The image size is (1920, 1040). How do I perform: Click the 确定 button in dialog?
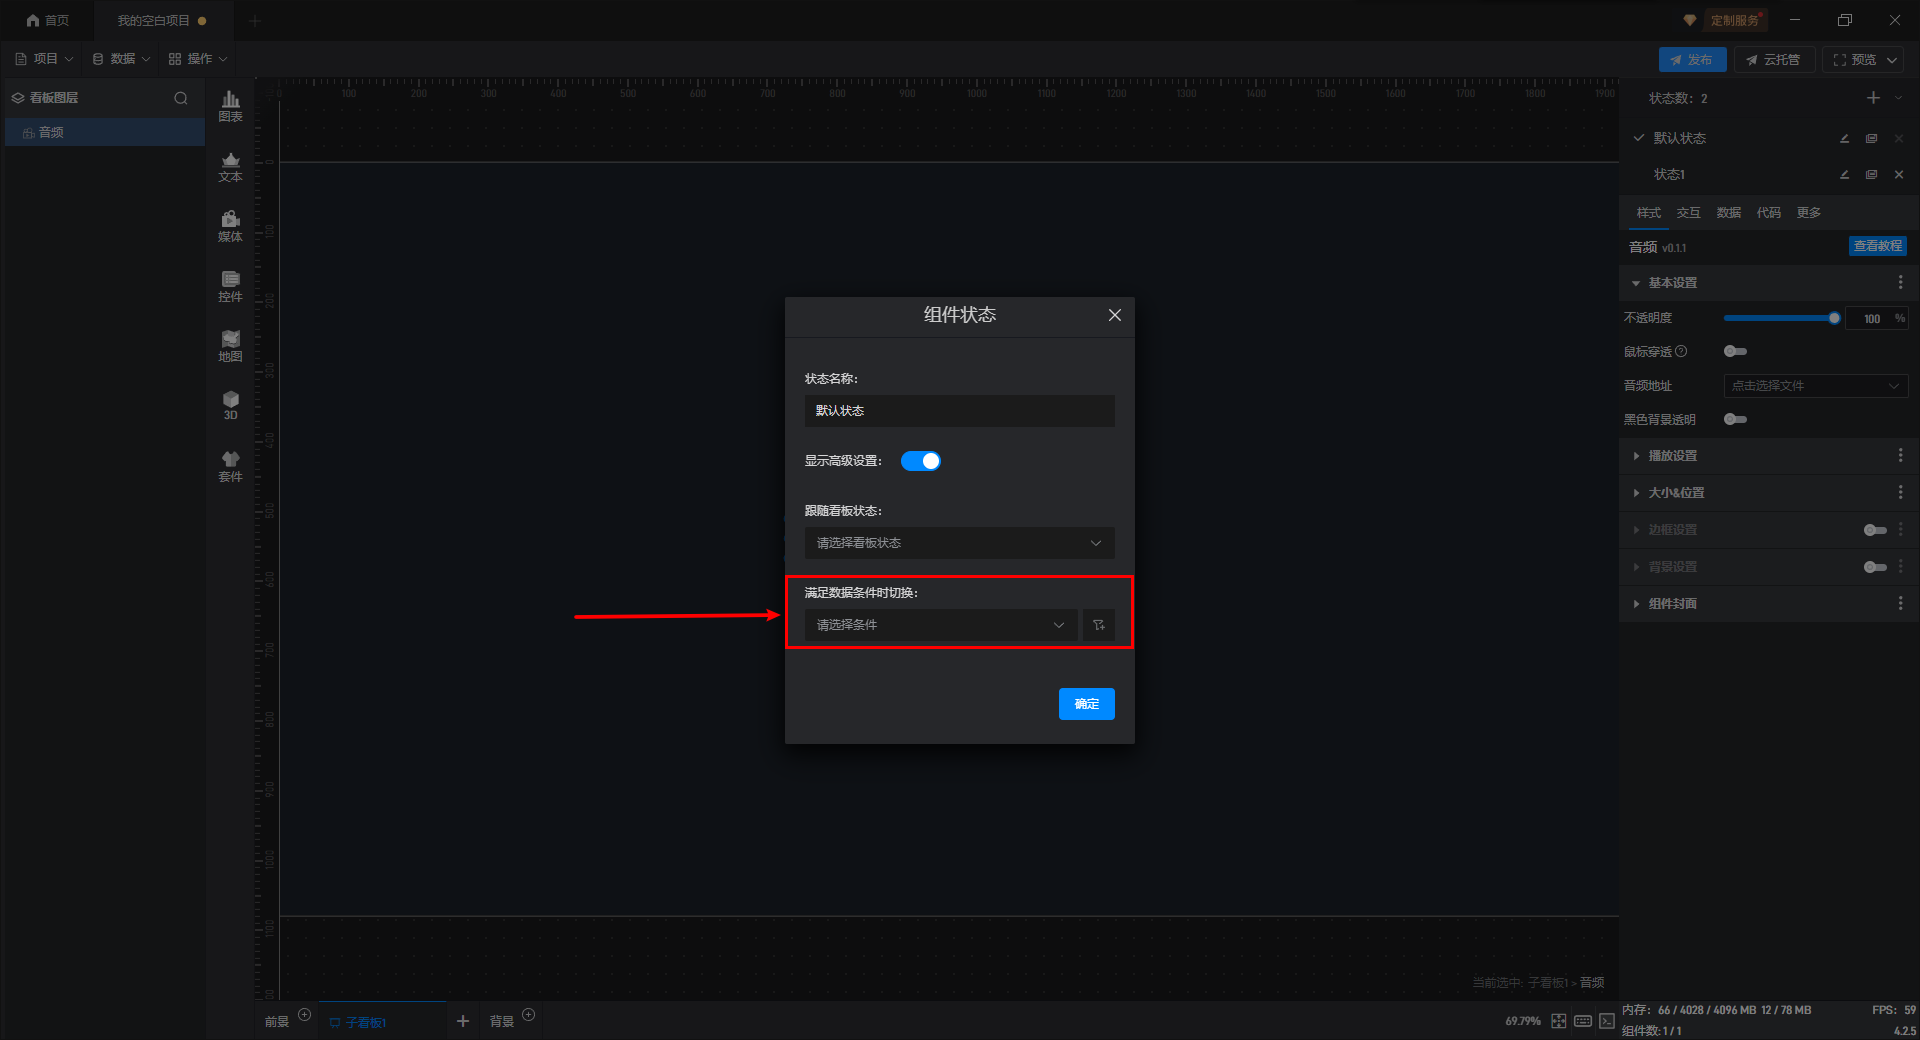tap(1087, 704)
